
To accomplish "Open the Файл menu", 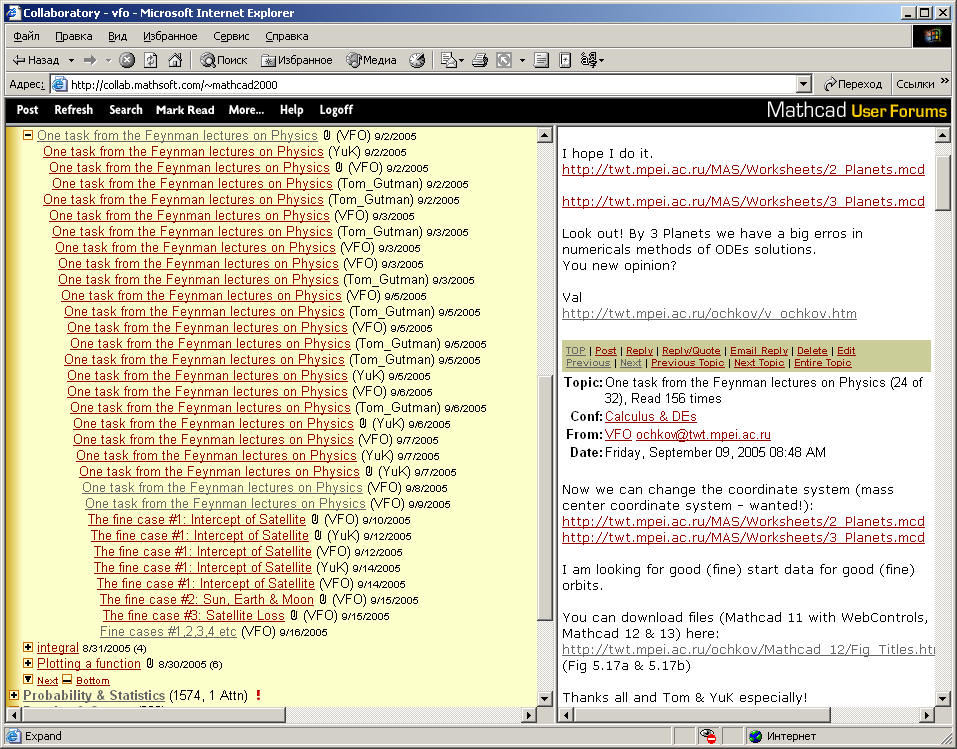I will tap(26, 36).
